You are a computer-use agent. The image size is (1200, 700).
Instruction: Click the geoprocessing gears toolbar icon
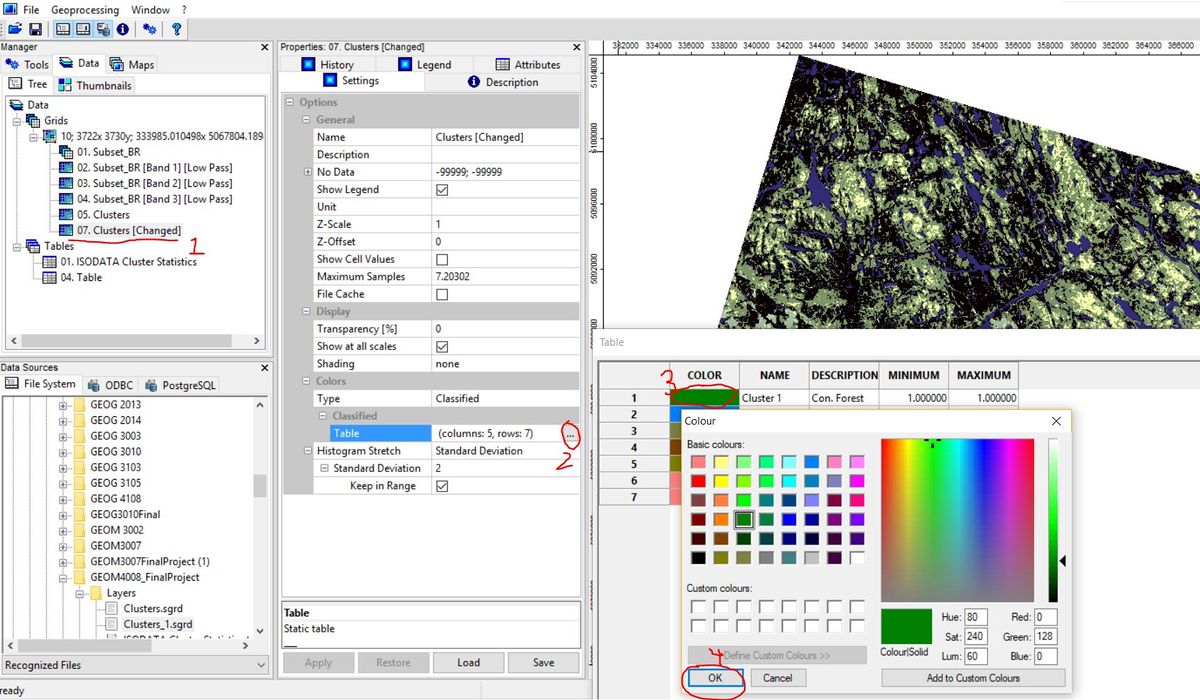(x=148, y=29)
